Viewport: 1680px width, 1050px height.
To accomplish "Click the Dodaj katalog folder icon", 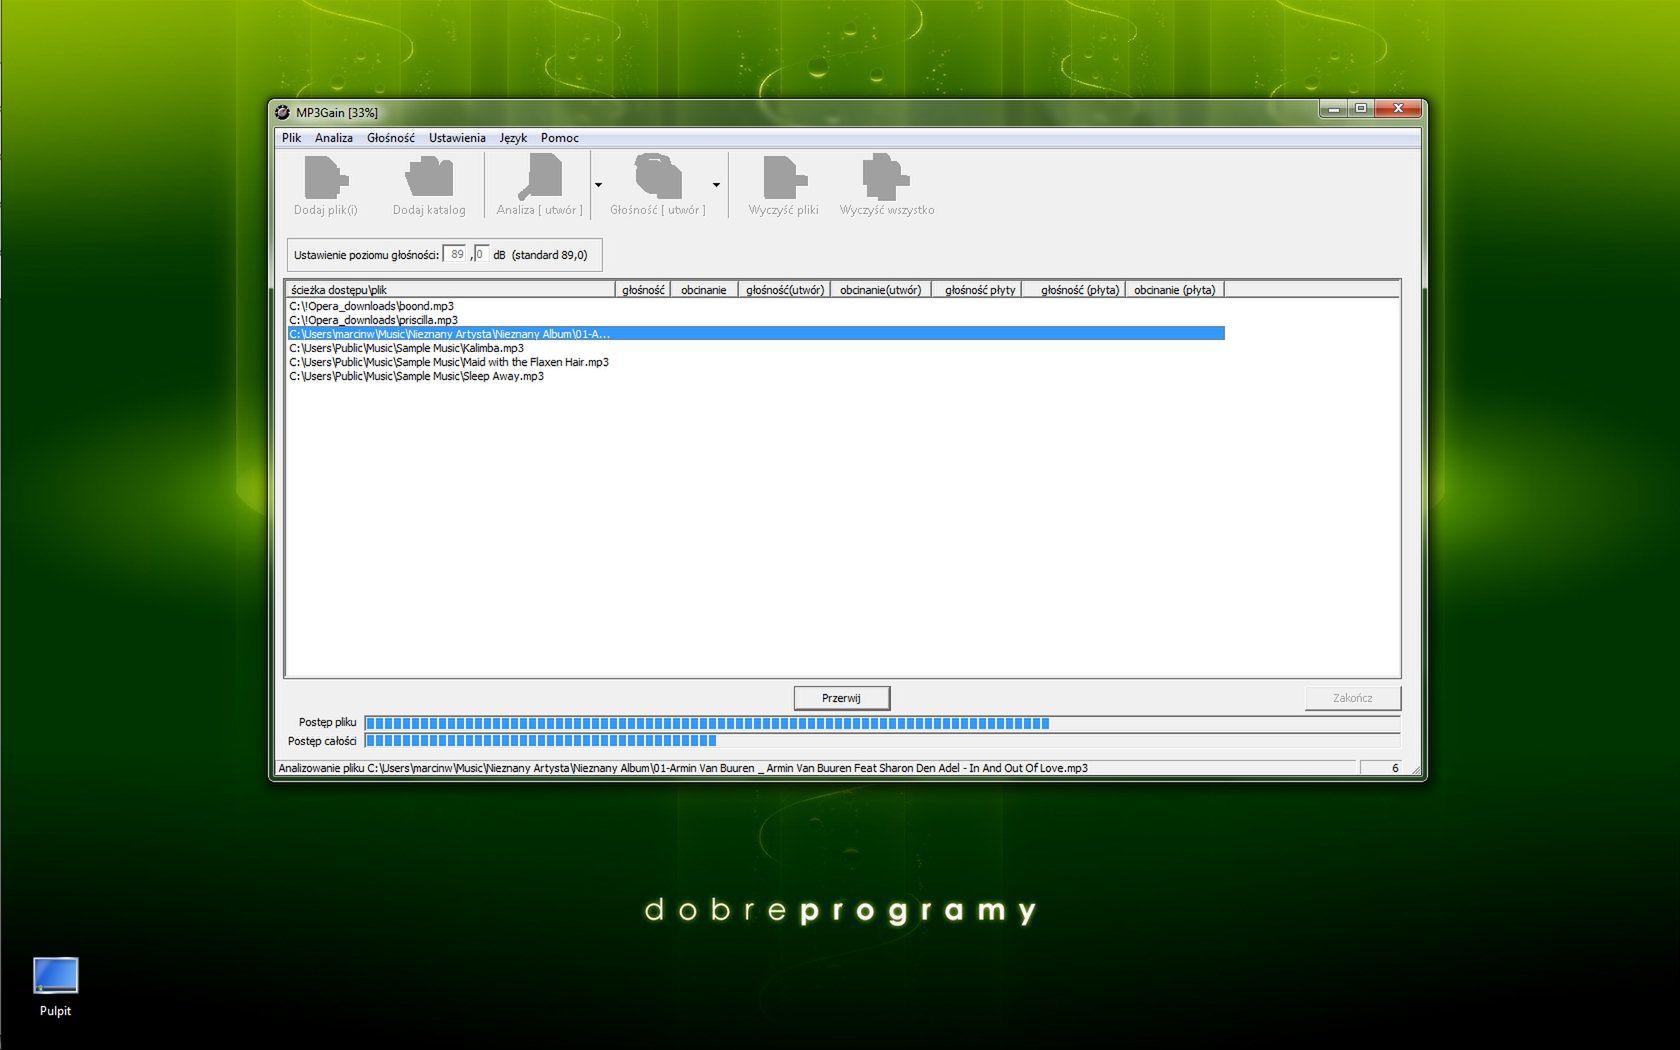I will click(x=429, y=177).
